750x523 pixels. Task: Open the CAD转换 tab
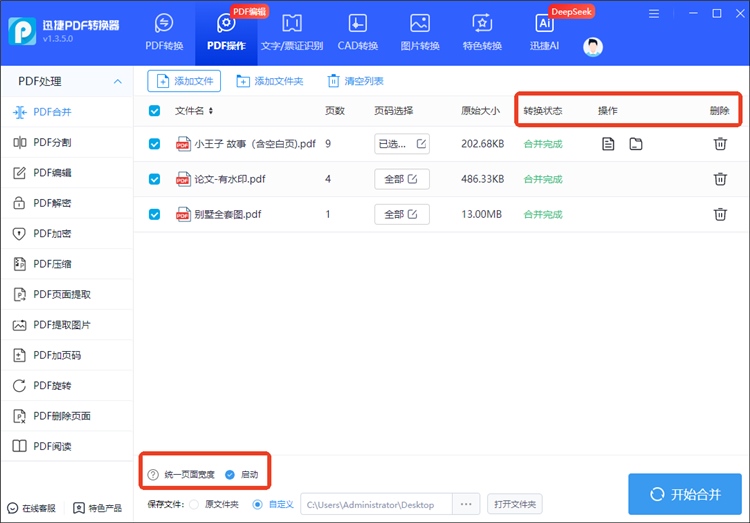(358, 33)
